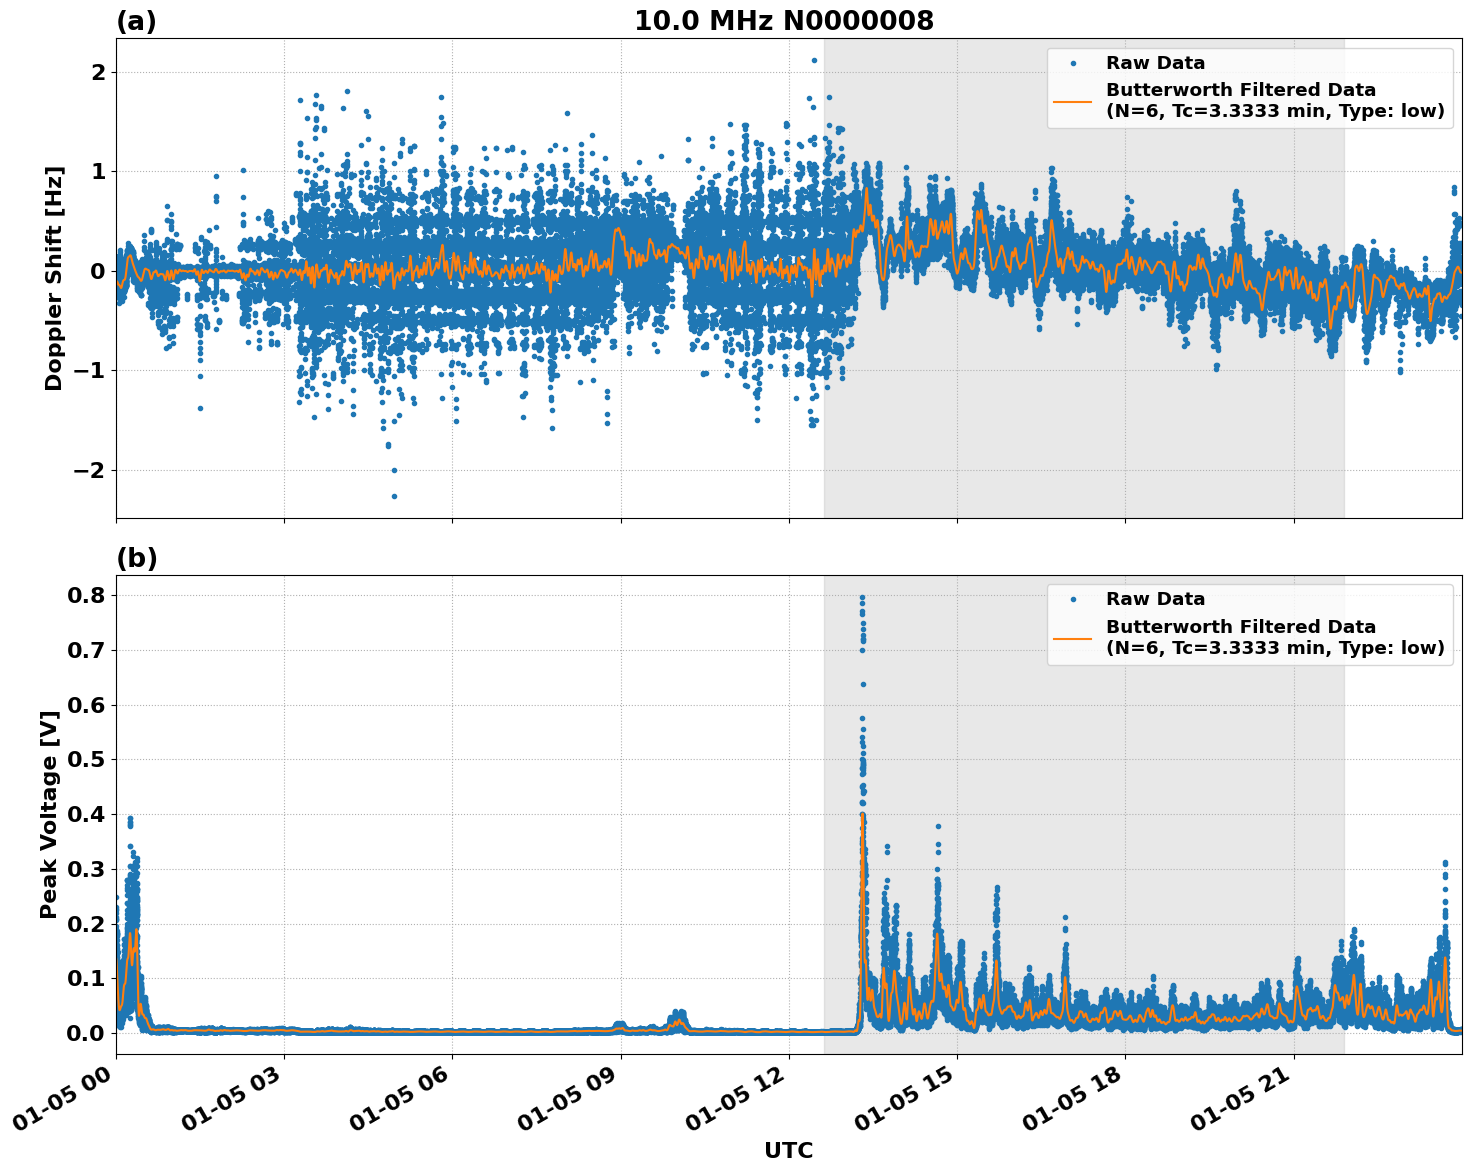
Task: Select the subplot label (b)
Action: pos(137,556)
